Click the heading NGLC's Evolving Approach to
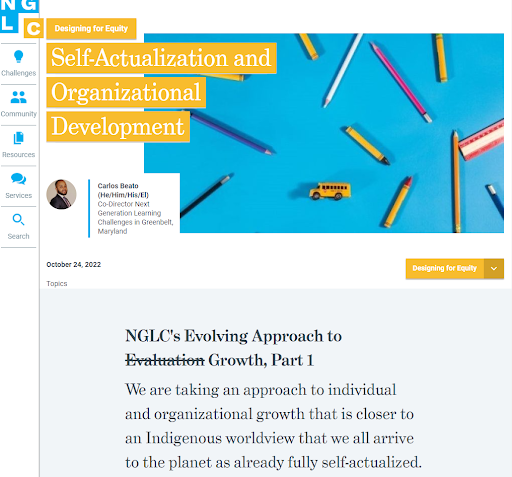The image size is (512, 477). click(x=233, y=336)
